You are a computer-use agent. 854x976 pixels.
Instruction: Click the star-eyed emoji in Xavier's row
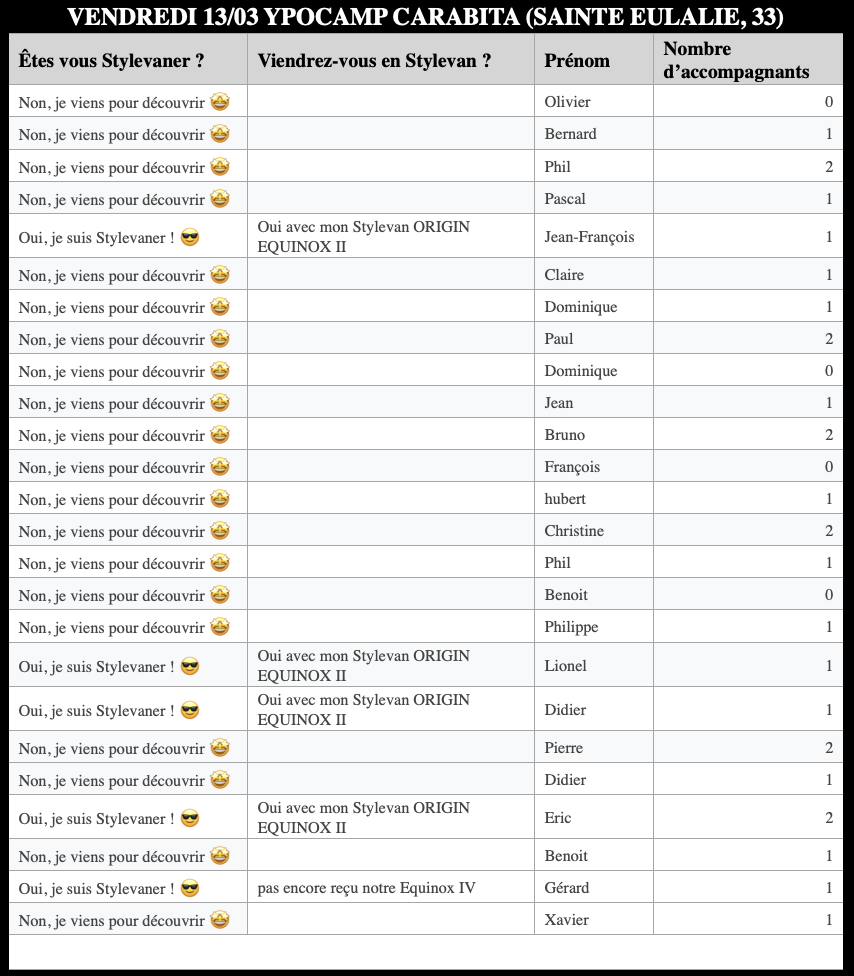point(221,920)
